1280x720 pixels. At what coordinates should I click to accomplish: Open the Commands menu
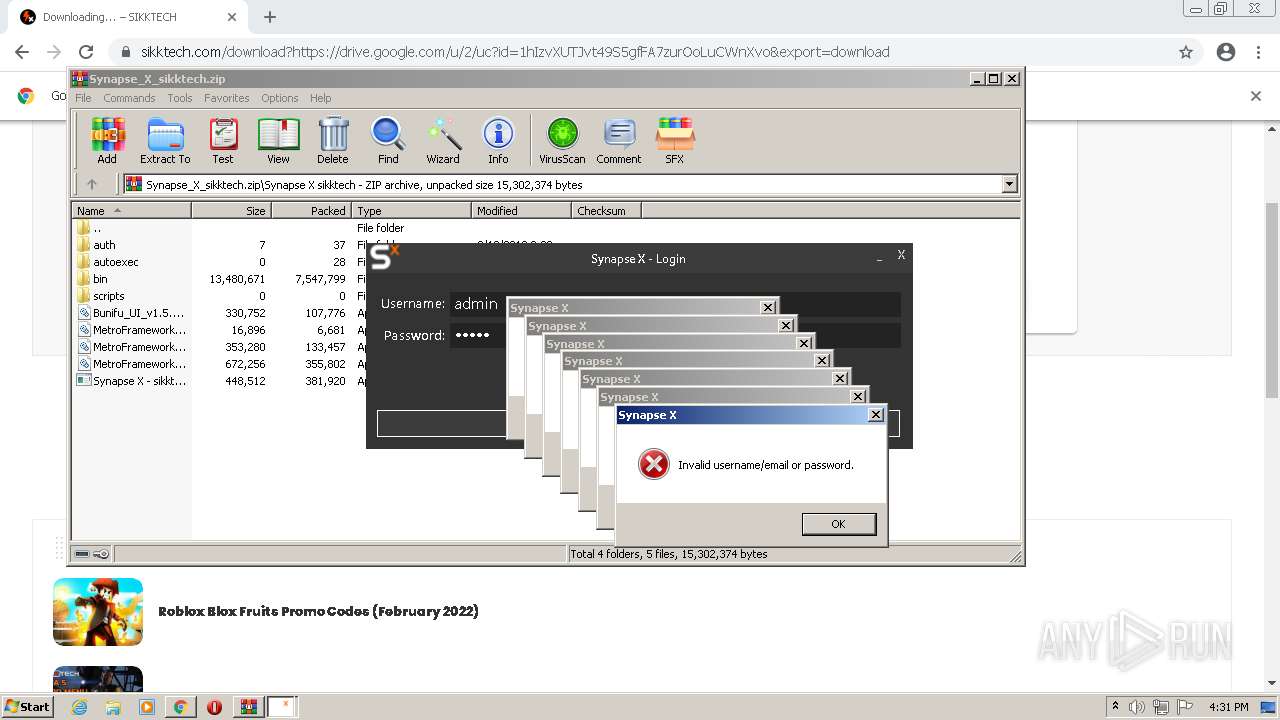(x=129, y=98)
